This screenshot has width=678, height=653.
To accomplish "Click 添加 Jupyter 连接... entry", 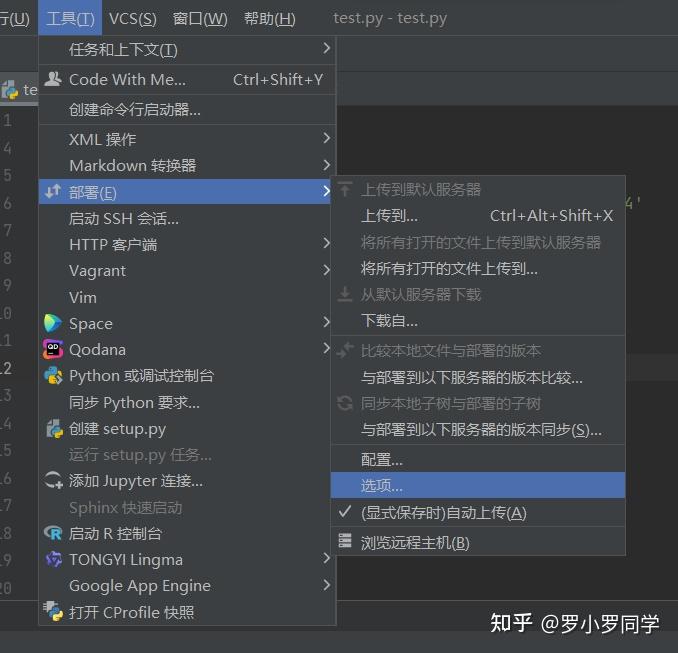I will coord(187,480).
